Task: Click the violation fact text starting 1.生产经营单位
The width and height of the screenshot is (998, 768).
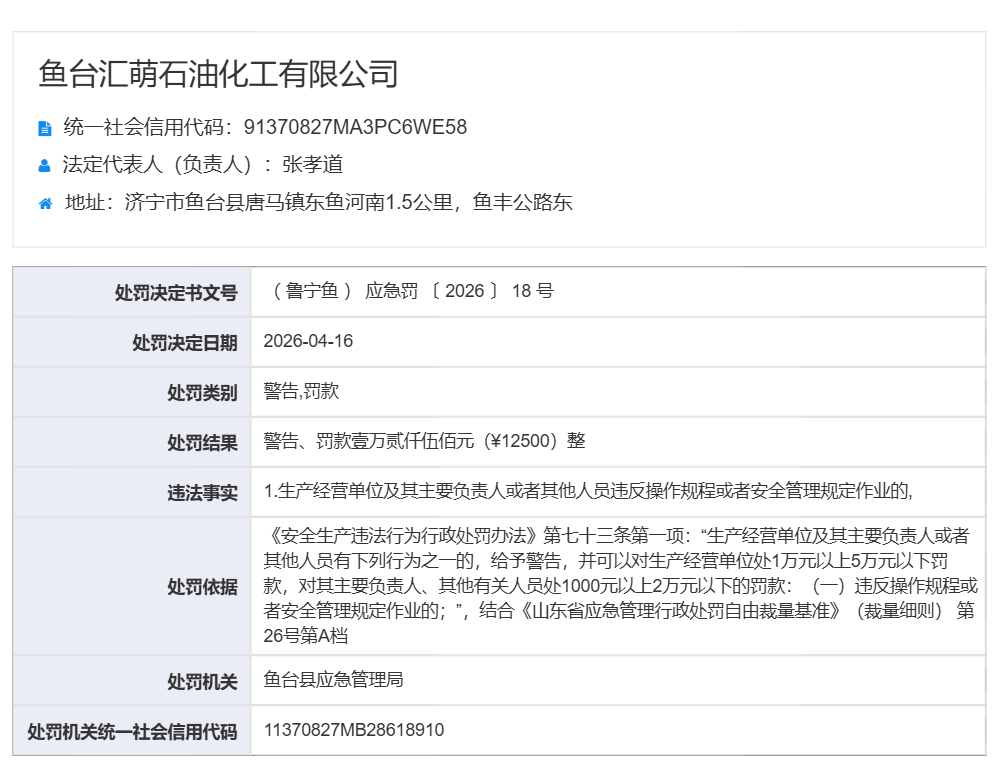Action: (x=589, y=491)
